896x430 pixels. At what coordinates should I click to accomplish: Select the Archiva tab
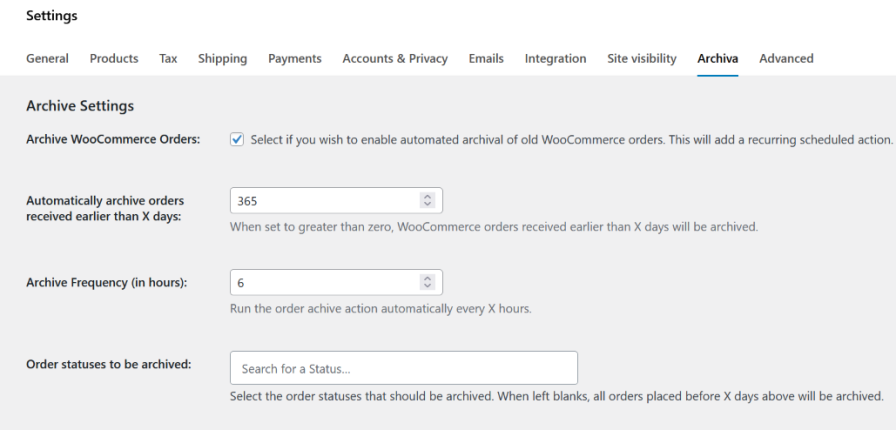(717, 59)
